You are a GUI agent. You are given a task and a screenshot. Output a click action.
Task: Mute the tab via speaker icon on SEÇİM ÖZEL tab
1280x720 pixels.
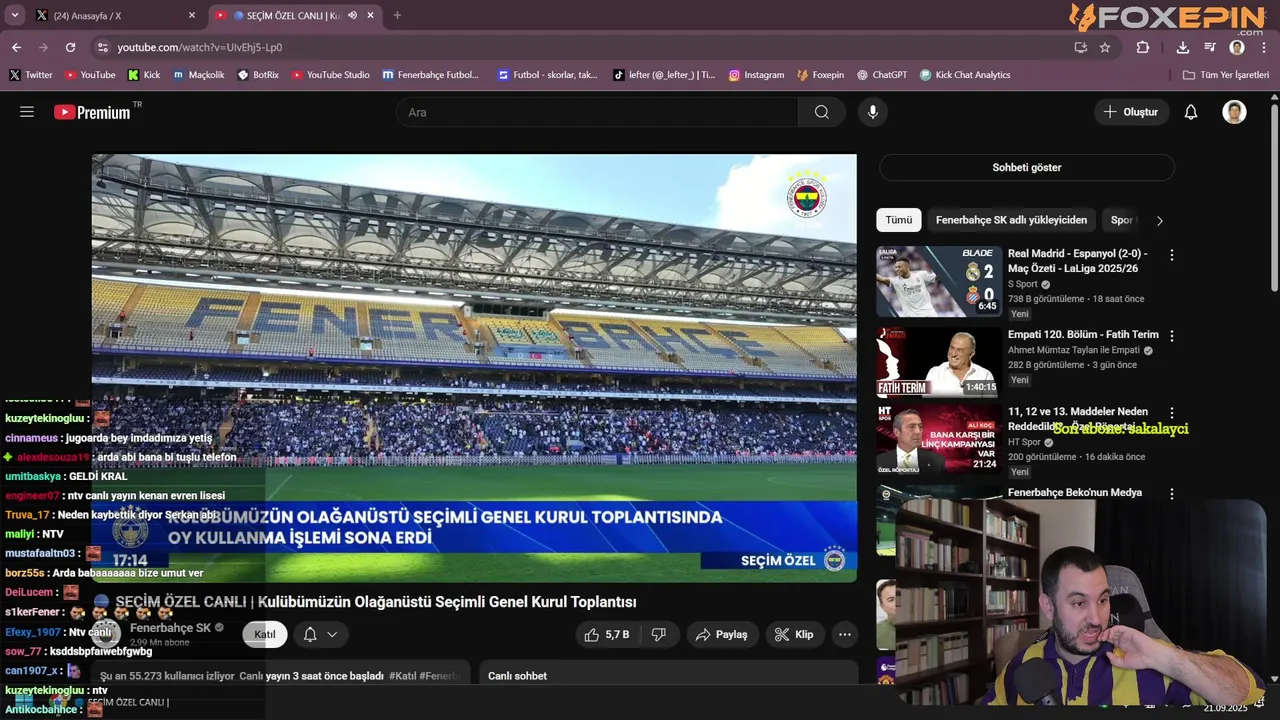coord(352,15)
